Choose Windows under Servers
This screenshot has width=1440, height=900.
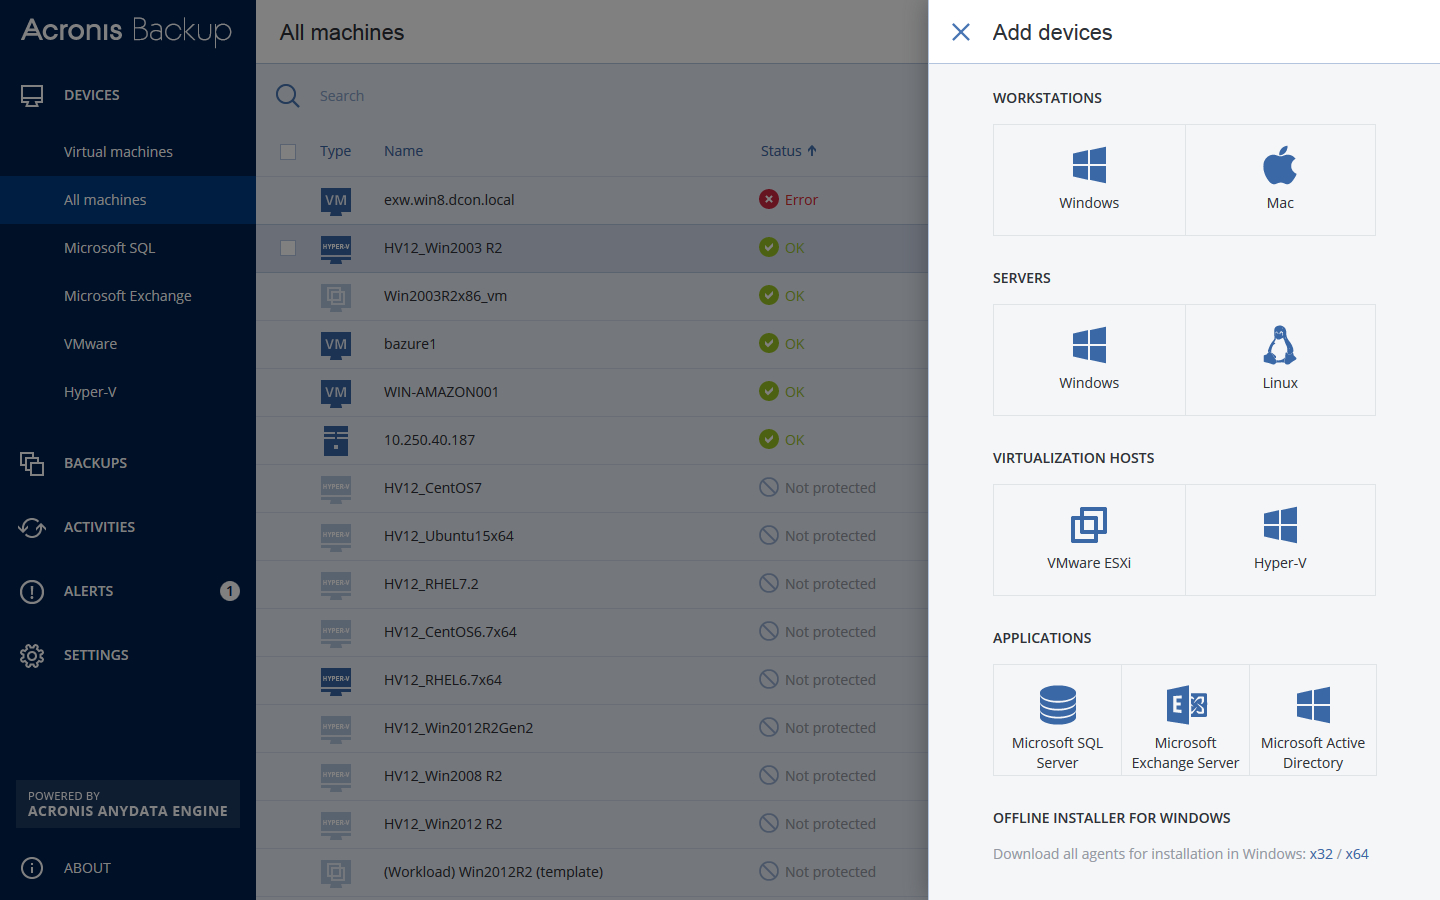point(1089,360)
